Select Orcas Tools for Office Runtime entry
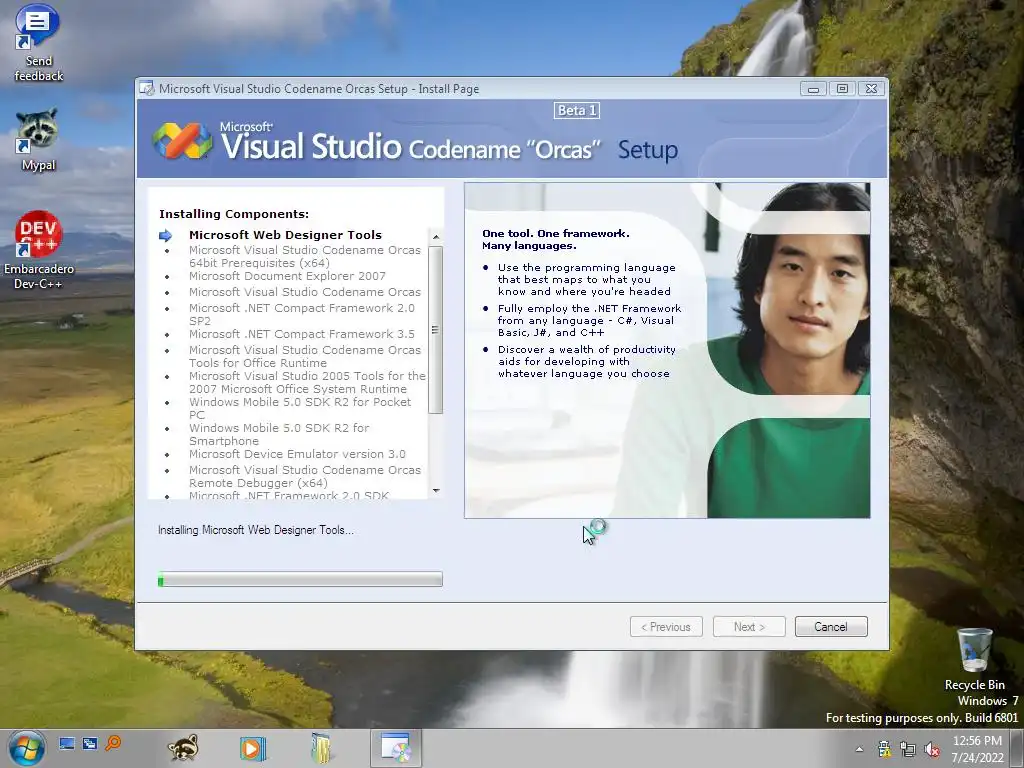1024x768 pixels. click(305, 356)
